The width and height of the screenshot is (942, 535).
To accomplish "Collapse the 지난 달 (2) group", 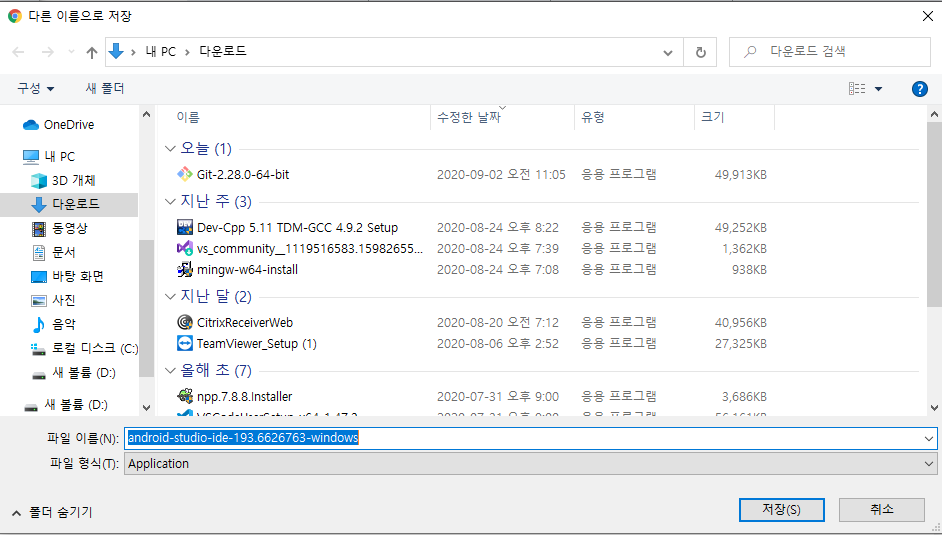I will pyautogui.click(x=170, y=296).
